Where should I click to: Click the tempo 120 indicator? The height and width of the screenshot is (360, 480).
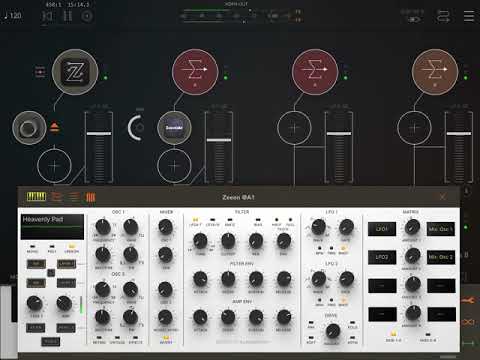click(13, 16)
